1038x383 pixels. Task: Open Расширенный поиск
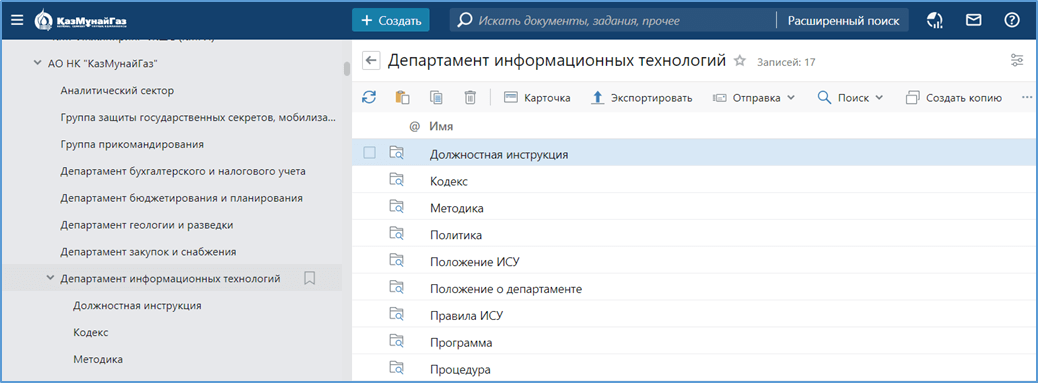(x=843, y=21)
